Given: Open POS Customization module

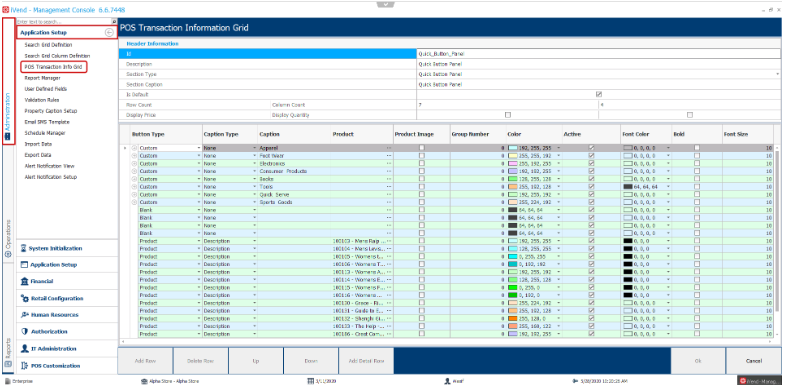Looking at the screenshot, I should [x=67, y=366].
